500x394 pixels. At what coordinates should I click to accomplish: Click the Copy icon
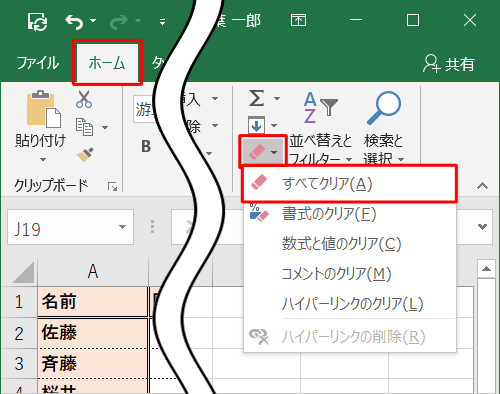point(84,127)
